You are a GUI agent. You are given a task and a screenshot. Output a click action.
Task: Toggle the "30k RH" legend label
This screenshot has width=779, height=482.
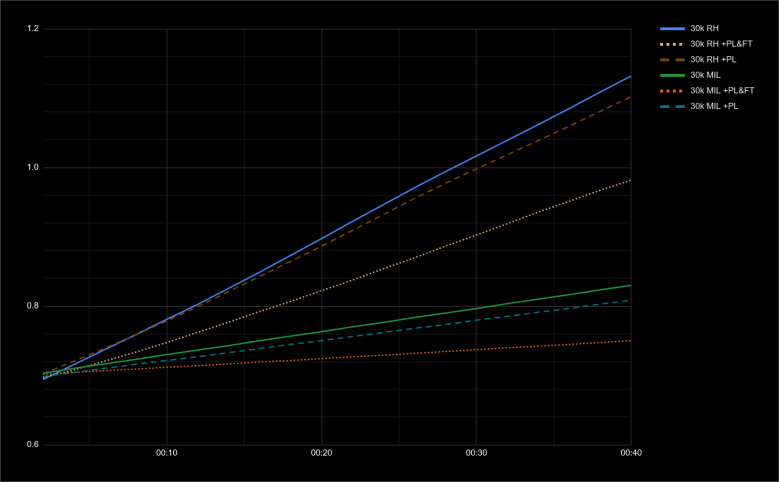pos(703,28)
